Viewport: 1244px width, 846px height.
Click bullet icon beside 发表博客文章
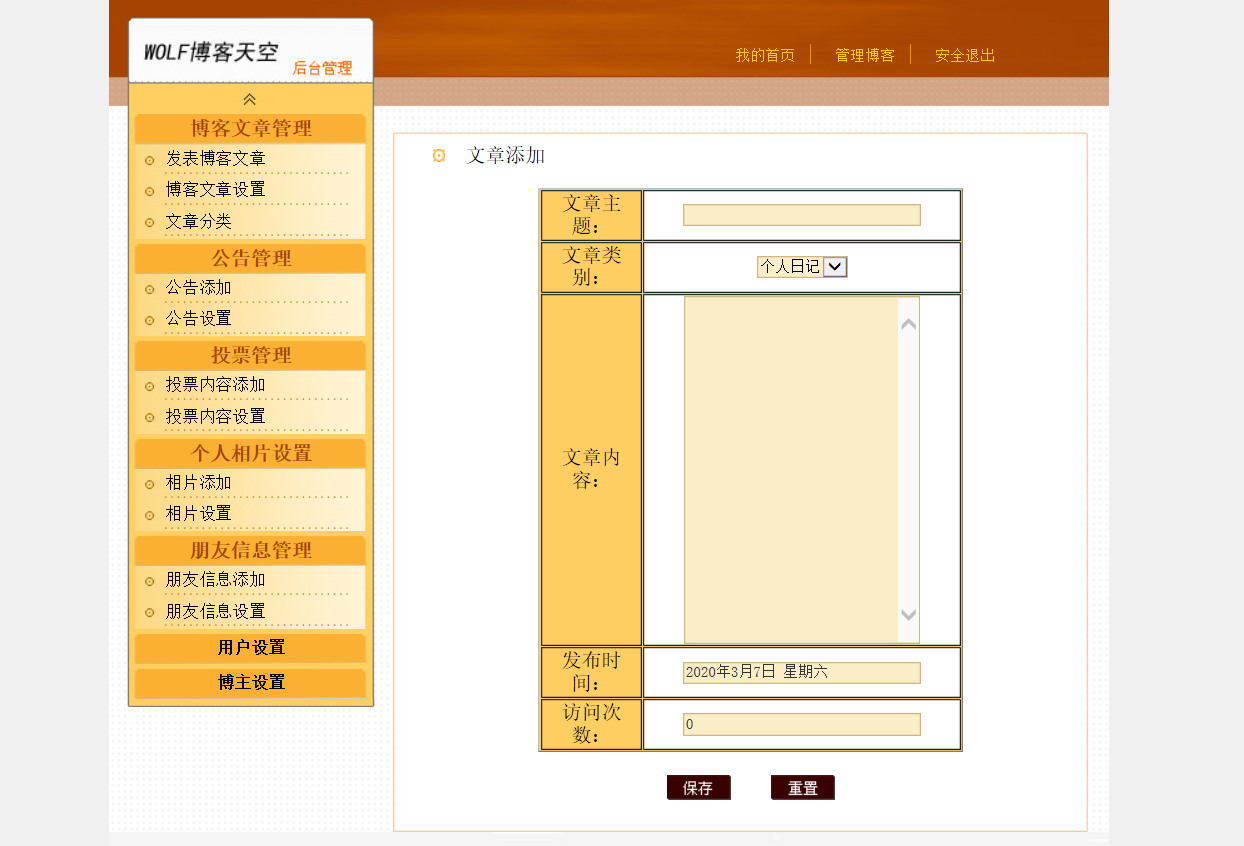(149, 160)
